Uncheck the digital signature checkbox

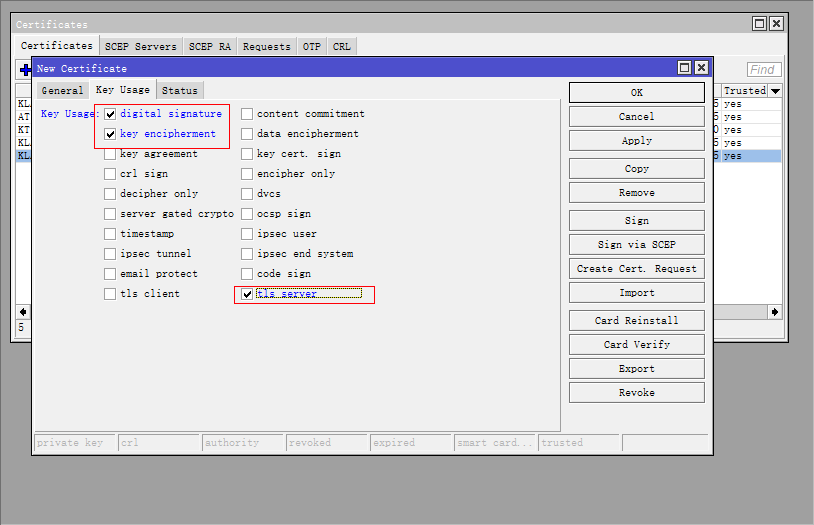[x=111, y=114]
